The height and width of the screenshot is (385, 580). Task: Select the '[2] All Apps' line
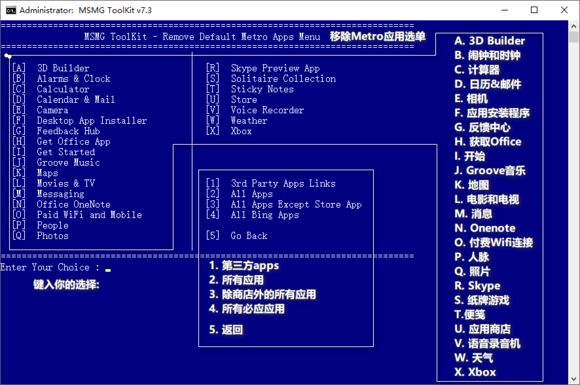(240, 194)
